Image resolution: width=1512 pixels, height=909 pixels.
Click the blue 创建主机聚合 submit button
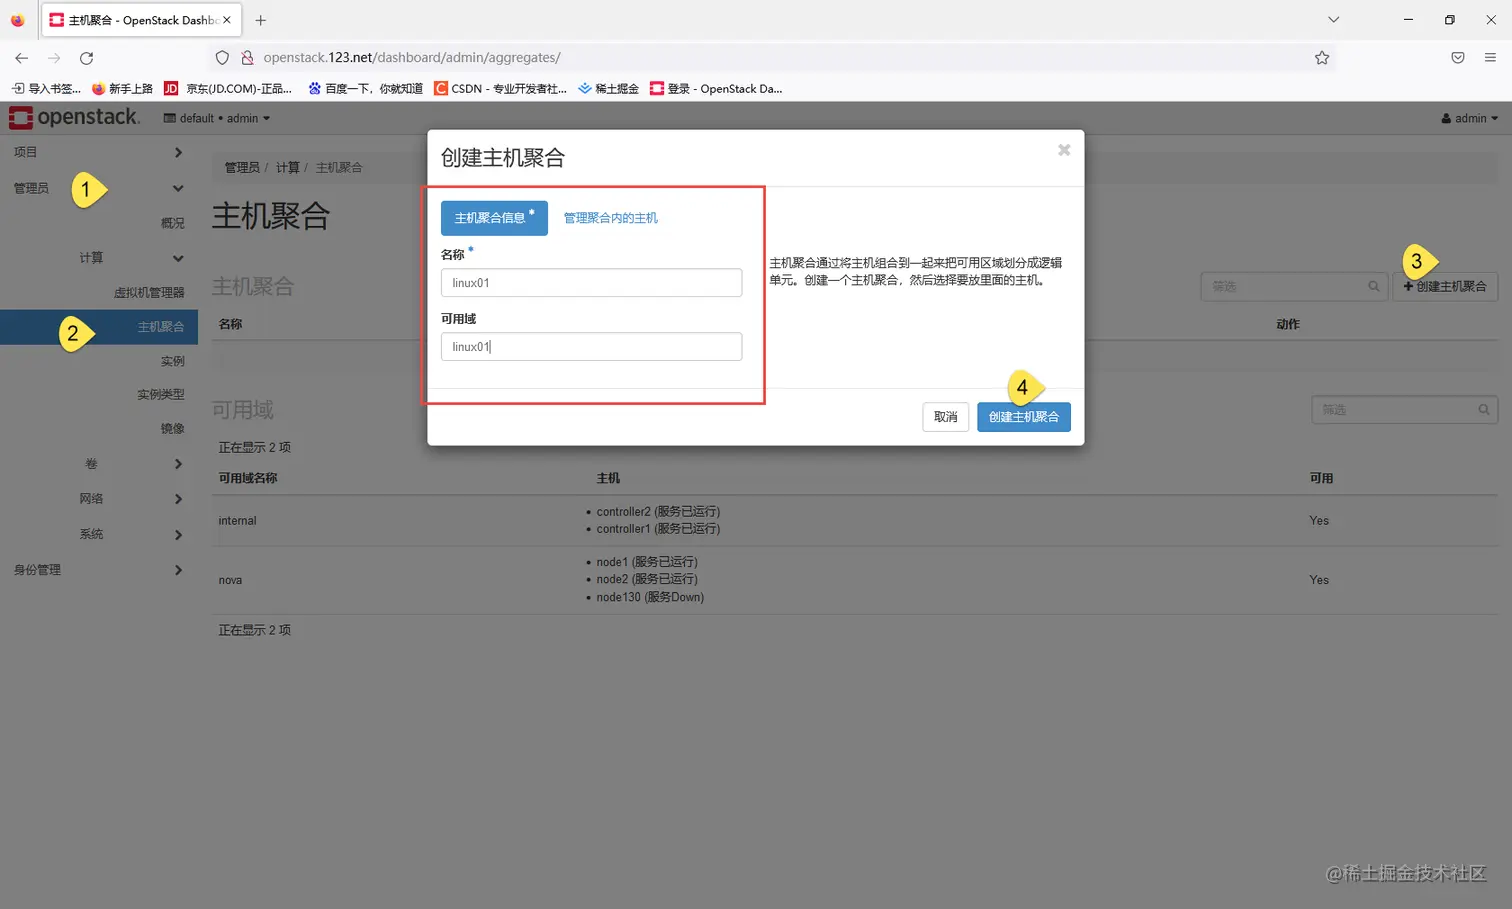[1023, 417]
